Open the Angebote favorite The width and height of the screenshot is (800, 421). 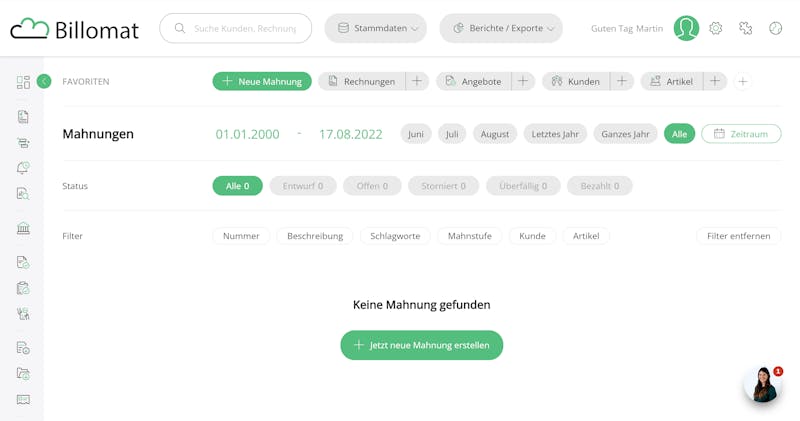(x=474, y=81)
